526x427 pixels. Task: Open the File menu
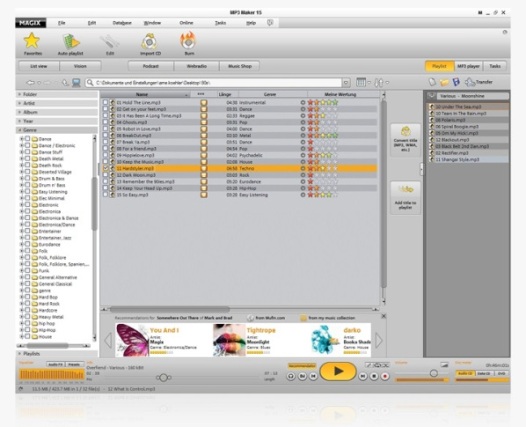61,23
